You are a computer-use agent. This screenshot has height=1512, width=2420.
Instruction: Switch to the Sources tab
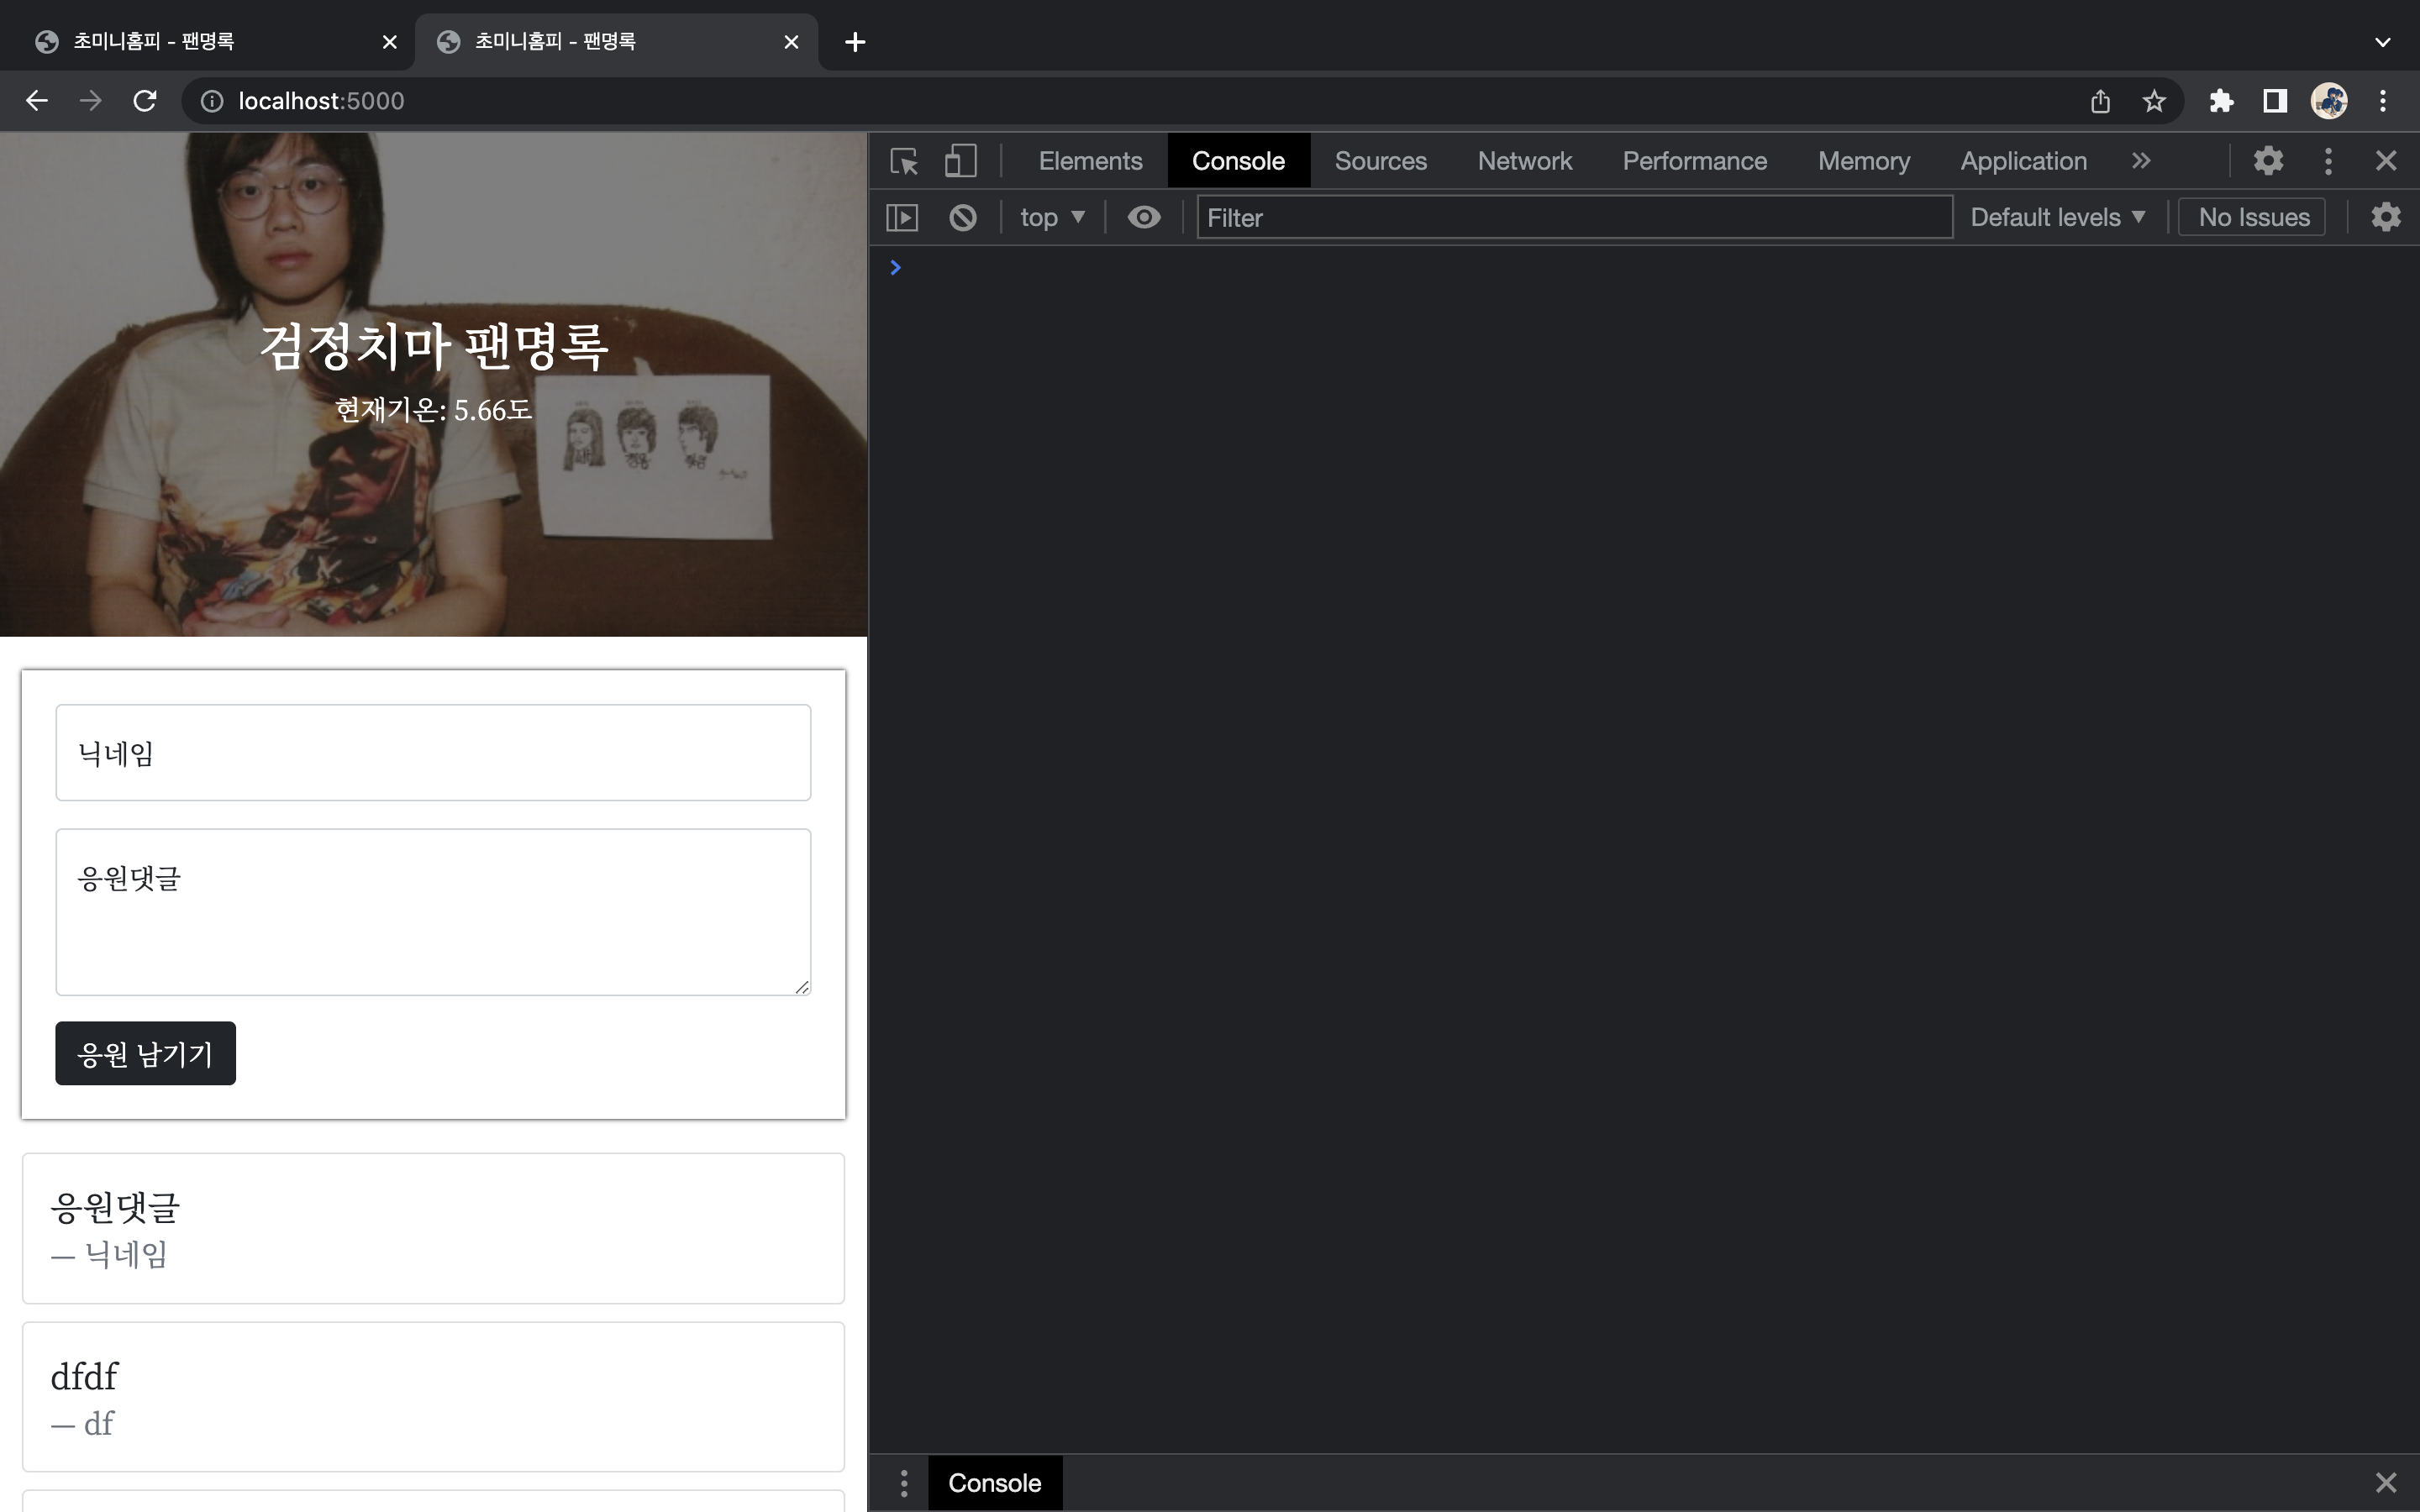click(x=1380, y=161)
